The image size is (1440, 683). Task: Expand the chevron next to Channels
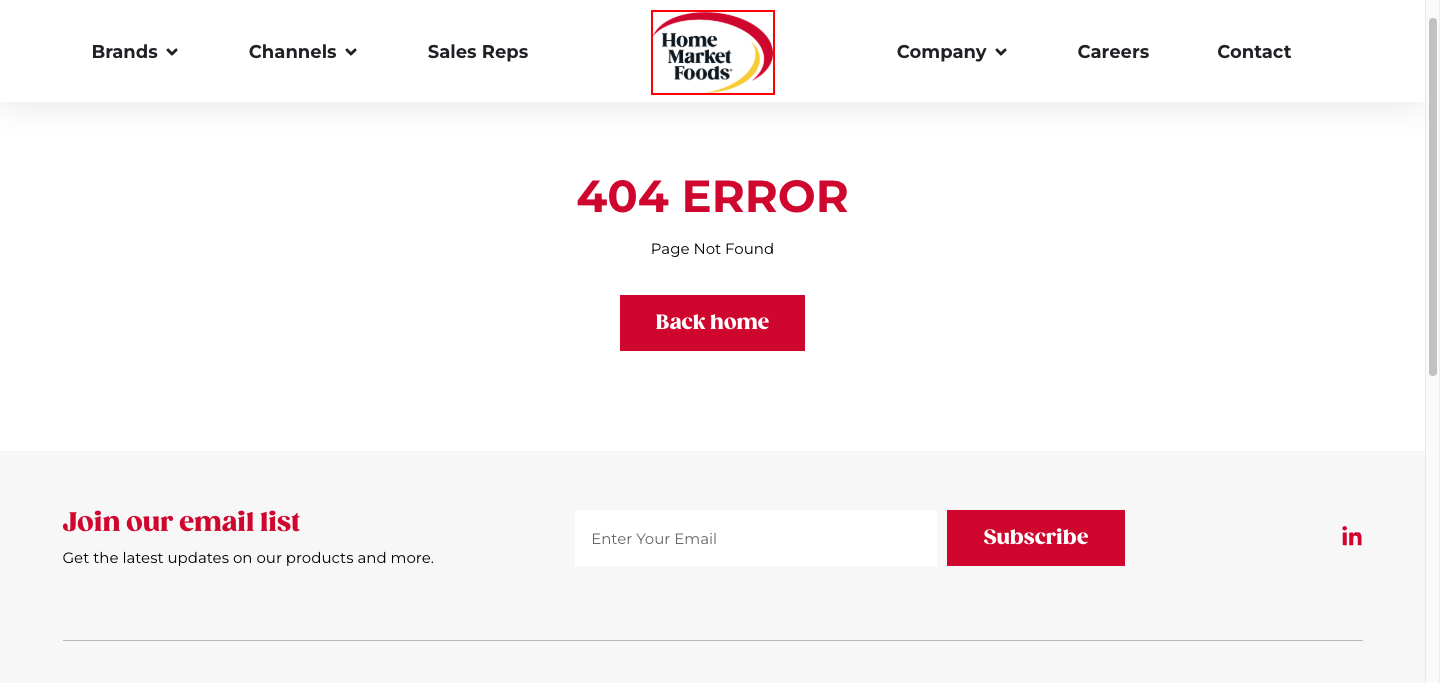click(x=351, y=52)
